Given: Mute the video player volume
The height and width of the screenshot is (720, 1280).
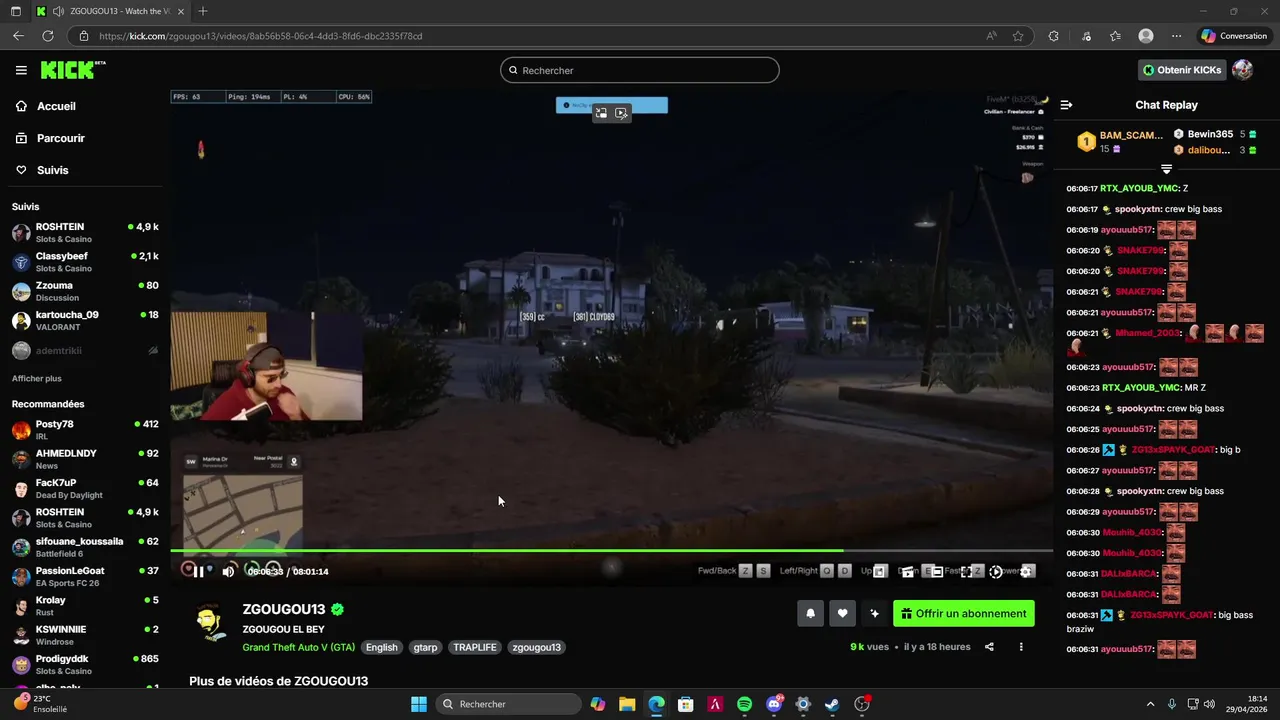Looking at the screenshot, I should point(228,571).
